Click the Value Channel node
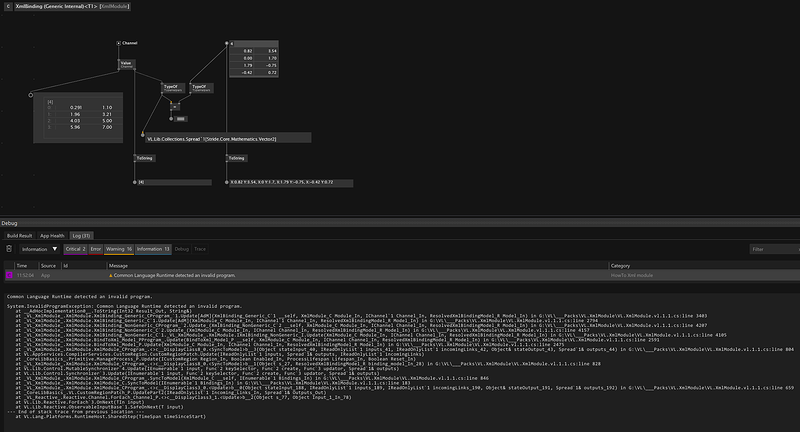Viewport: 800px width, 432px height. (x=126, y=65)
